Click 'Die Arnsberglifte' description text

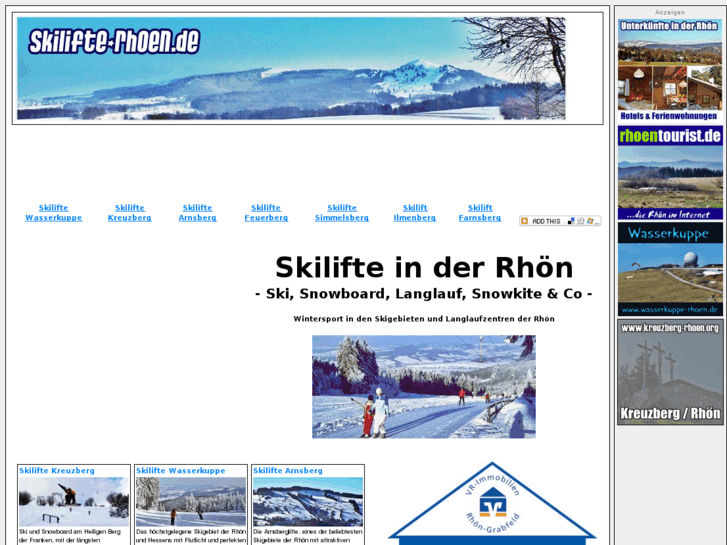click(x=308, y=536)
